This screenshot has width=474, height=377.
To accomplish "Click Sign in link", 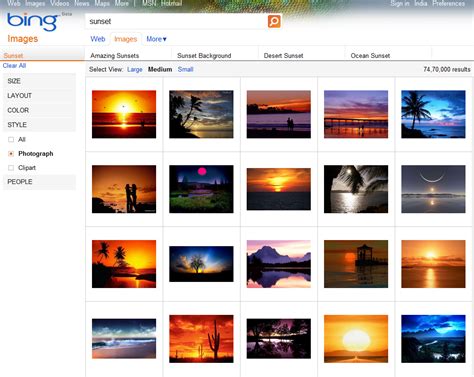I will (400, 3).
